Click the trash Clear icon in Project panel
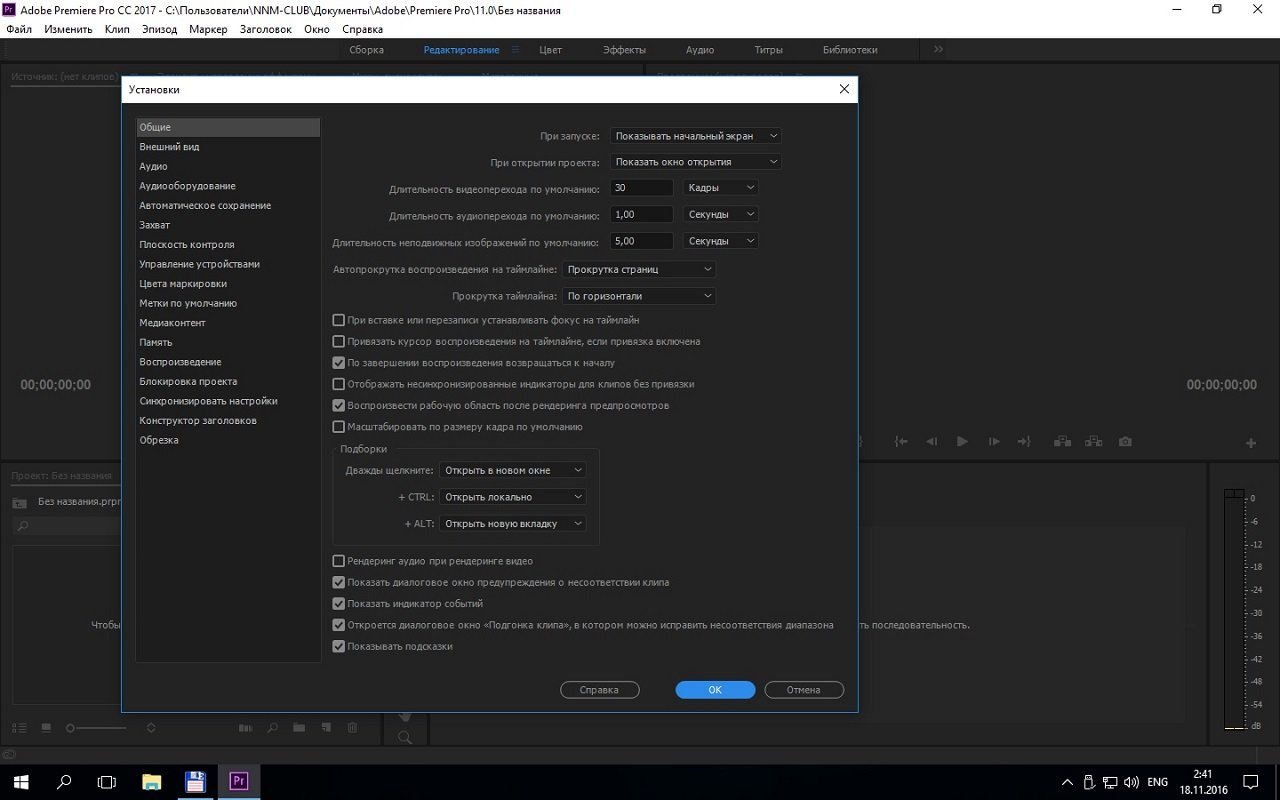Image resolution: width=1280 pixels, height=800 pixels. coord(352,728)
